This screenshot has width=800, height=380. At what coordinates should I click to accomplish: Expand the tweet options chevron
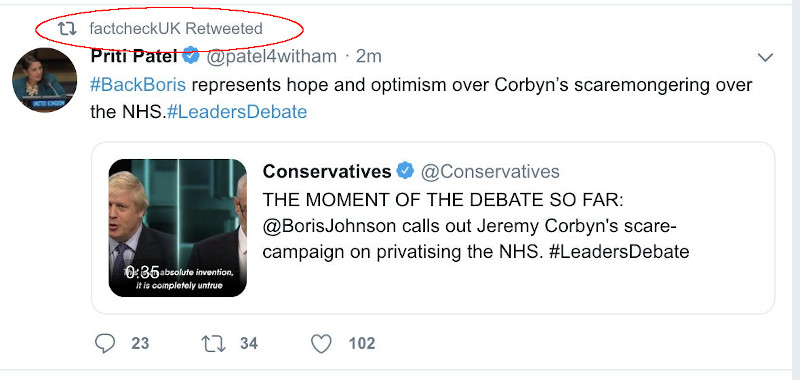tap(765, 58)
